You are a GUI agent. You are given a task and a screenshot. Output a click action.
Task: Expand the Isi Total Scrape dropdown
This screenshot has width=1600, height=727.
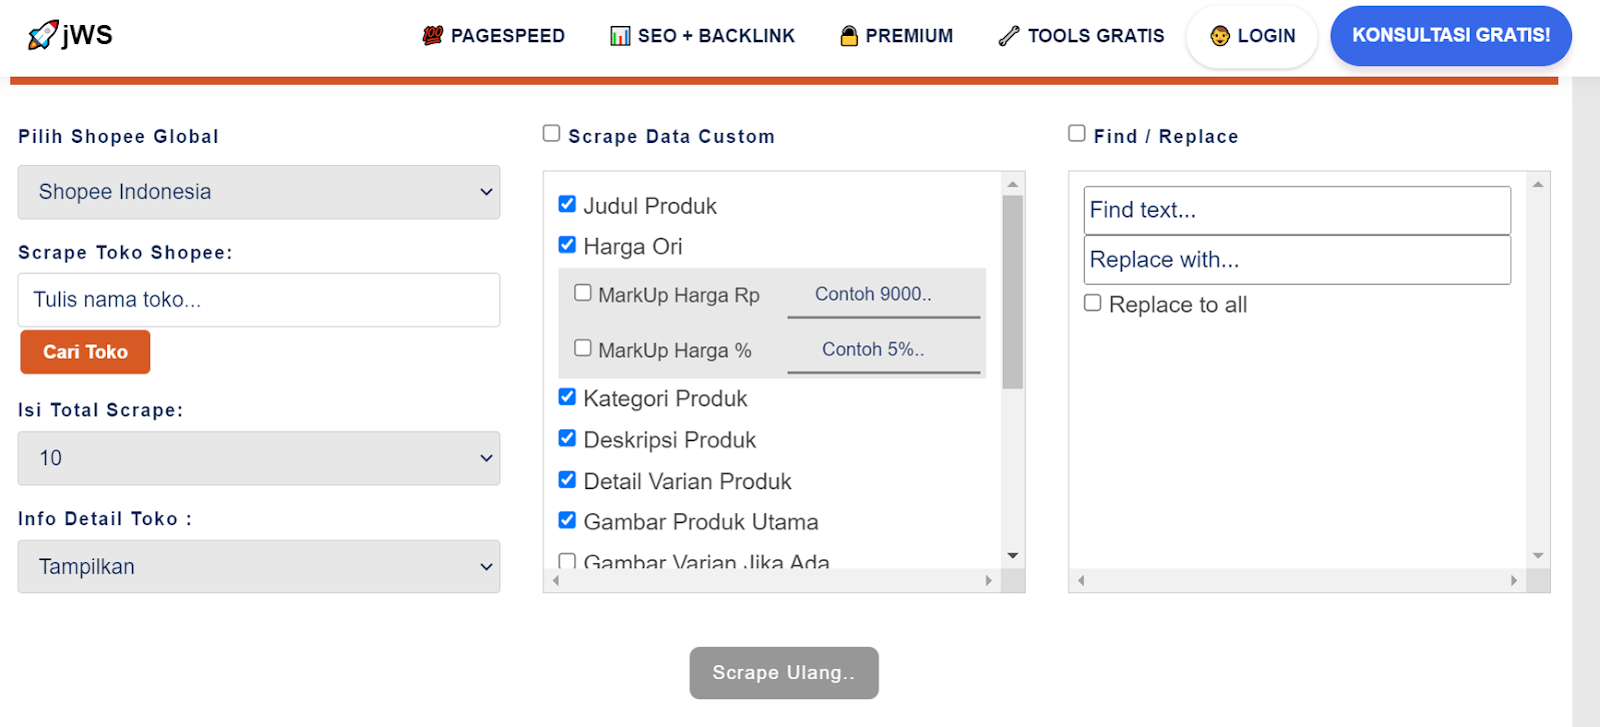pyautogui.click(x=259, y=458)
